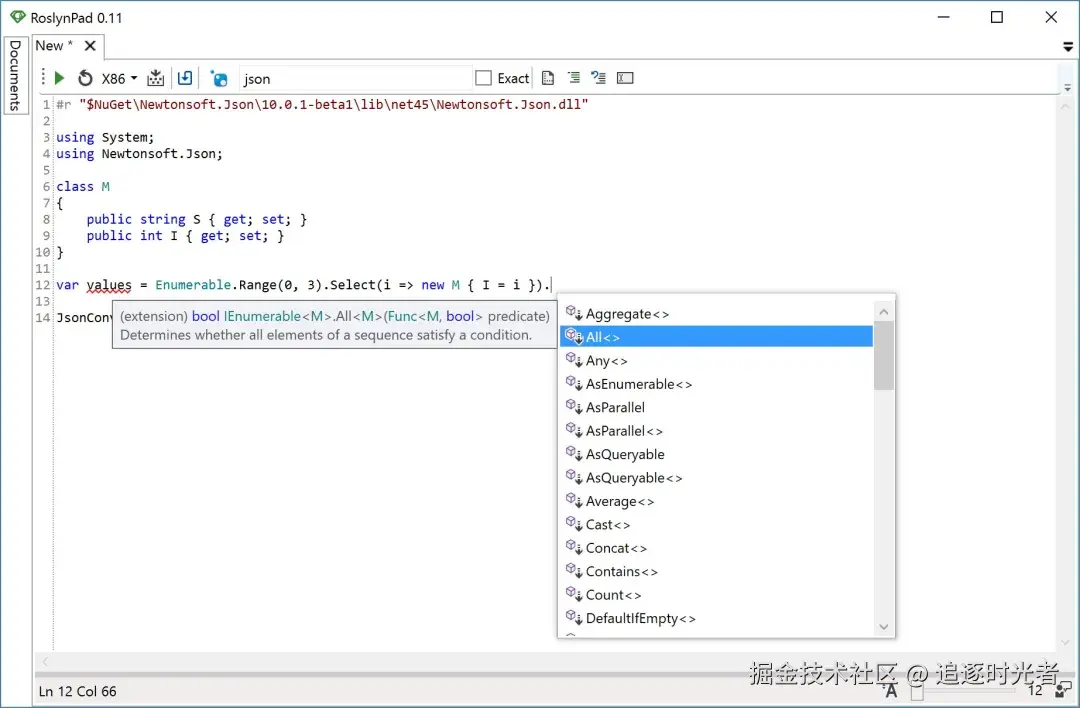Click the editor horizontal scrollbar
The width and height of the screenshot is (1080, 708).
pyautogui.click(x=544, y=662)
